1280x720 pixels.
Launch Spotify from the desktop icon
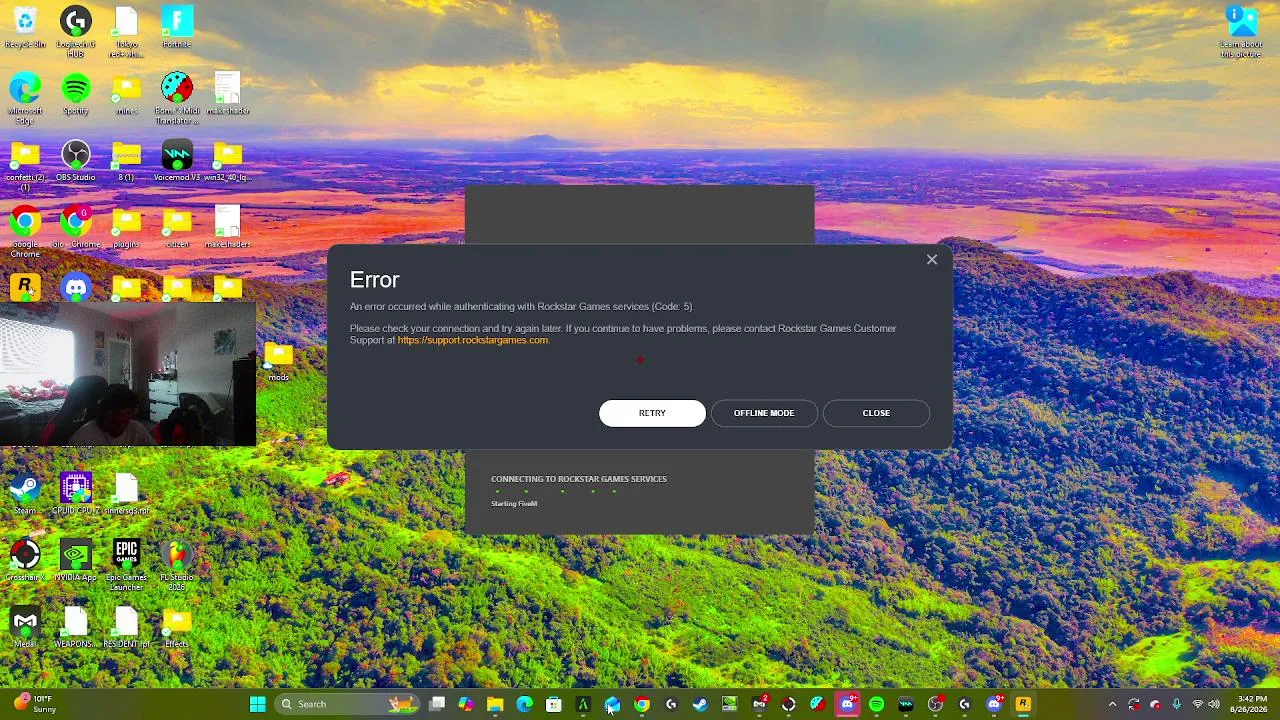(x=76, y=94)
